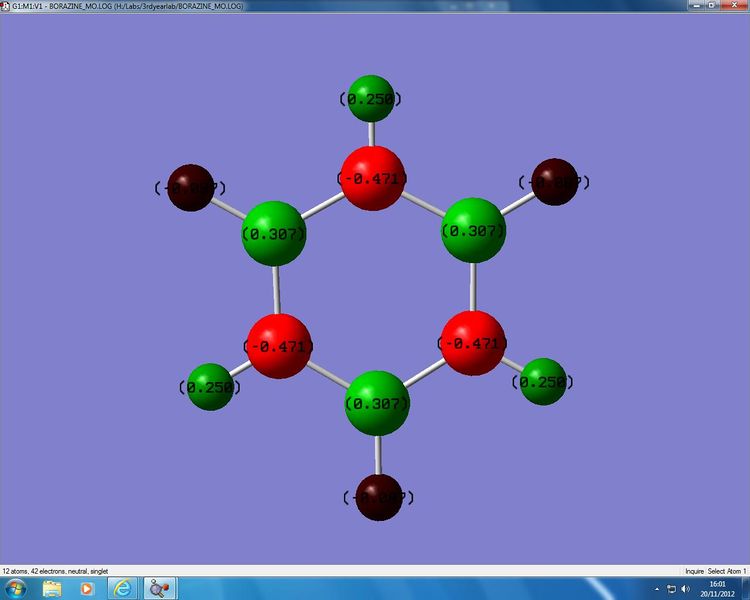
Task: Select upper-right green boron atom (0.307)
Action: pyautogui.click(x=473, y=231)
